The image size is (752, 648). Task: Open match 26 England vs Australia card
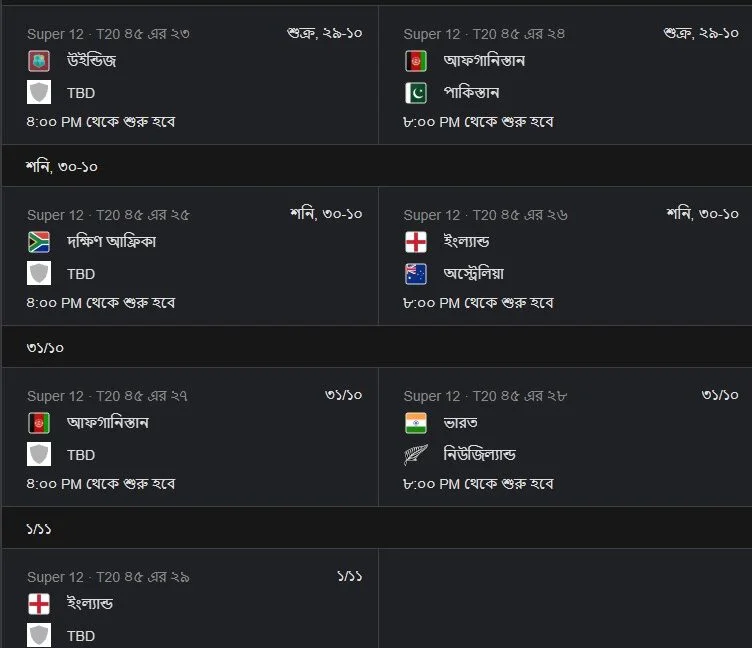tap(565, 256)
